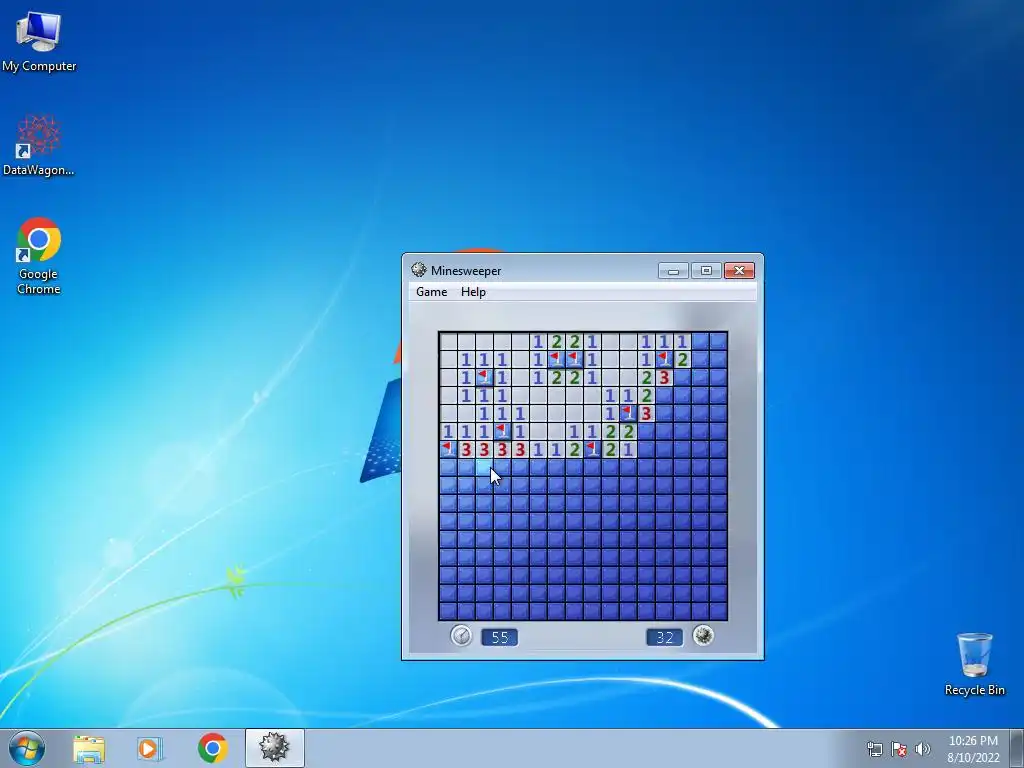
Task: Click the Show desktop button at the taskbar edge
Action: [x=1017, y=748]
